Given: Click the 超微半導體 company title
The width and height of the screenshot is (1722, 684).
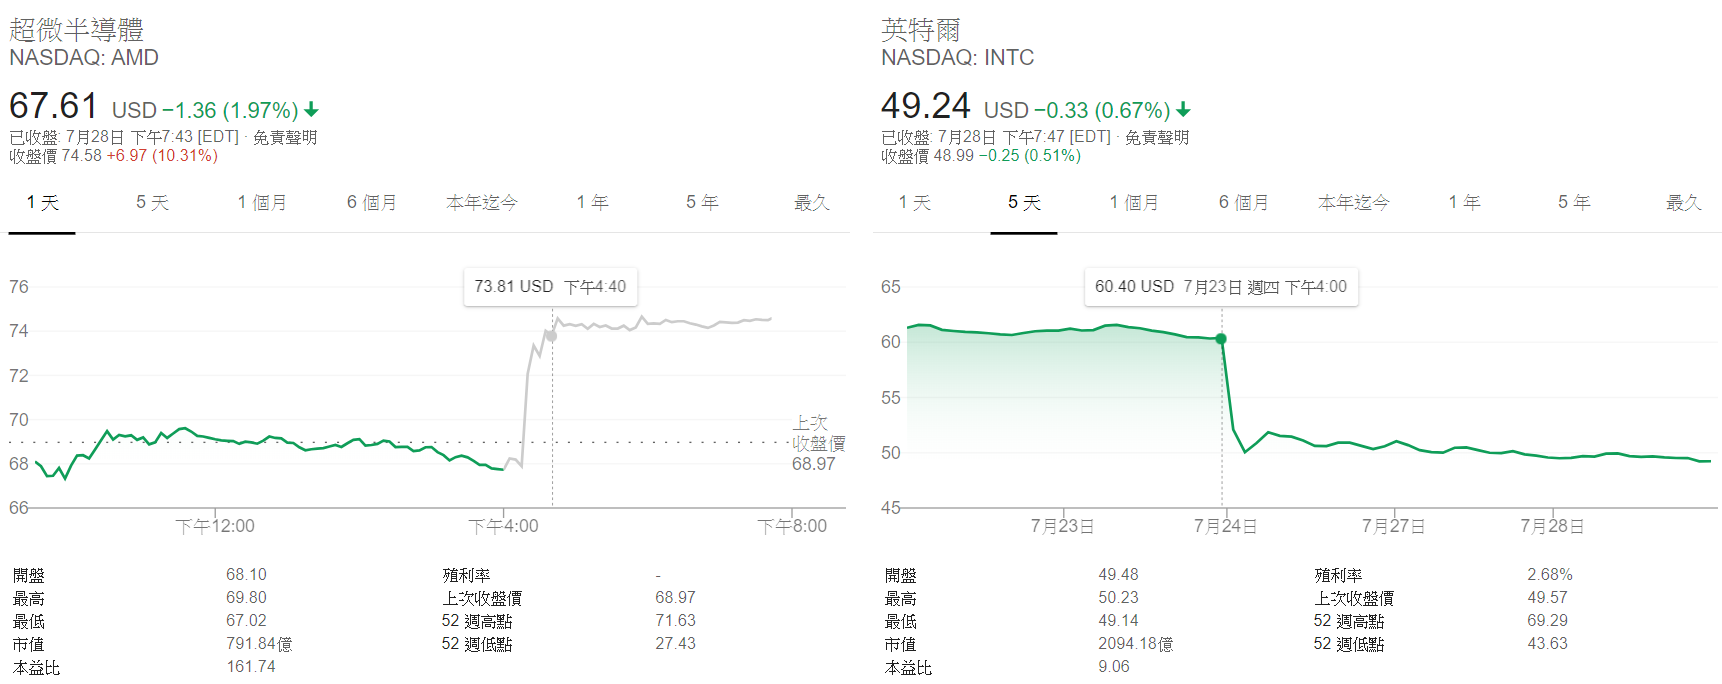Looking at the screenshot, I should click(77, 30).
